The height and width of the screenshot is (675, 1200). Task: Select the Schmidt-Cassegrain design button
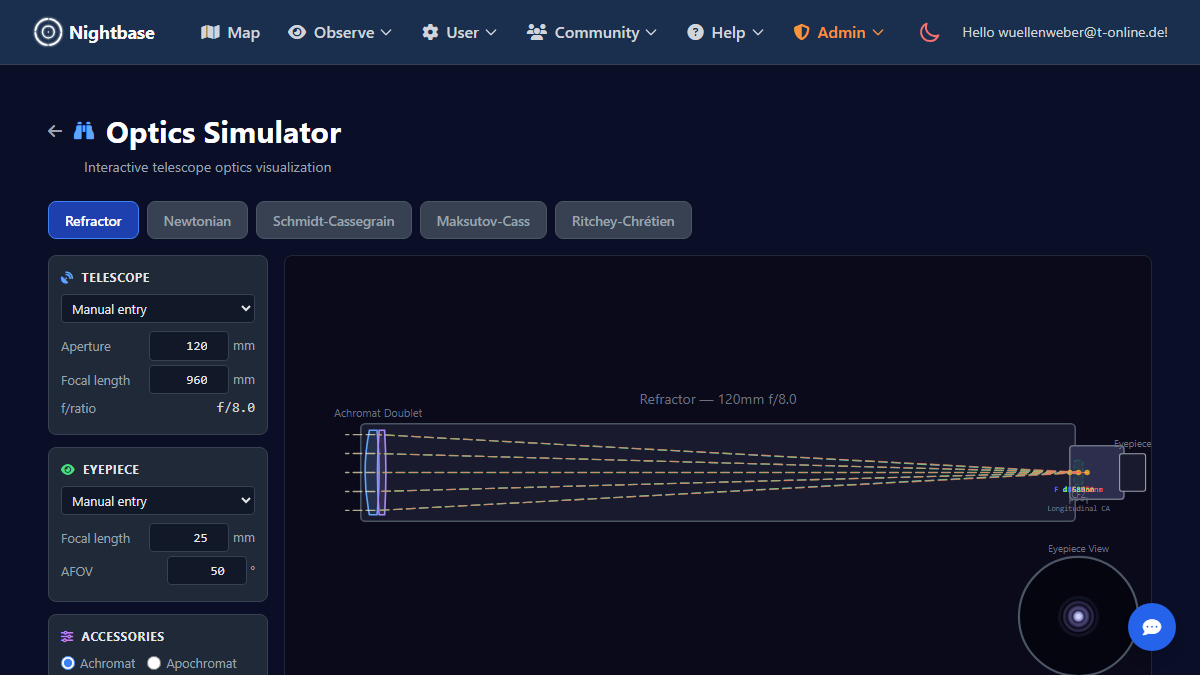[333, 221]
